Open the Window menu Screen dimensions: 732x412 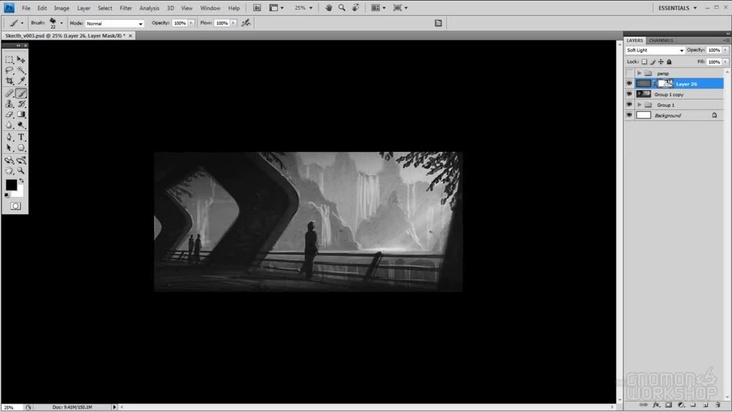[210, 8]
